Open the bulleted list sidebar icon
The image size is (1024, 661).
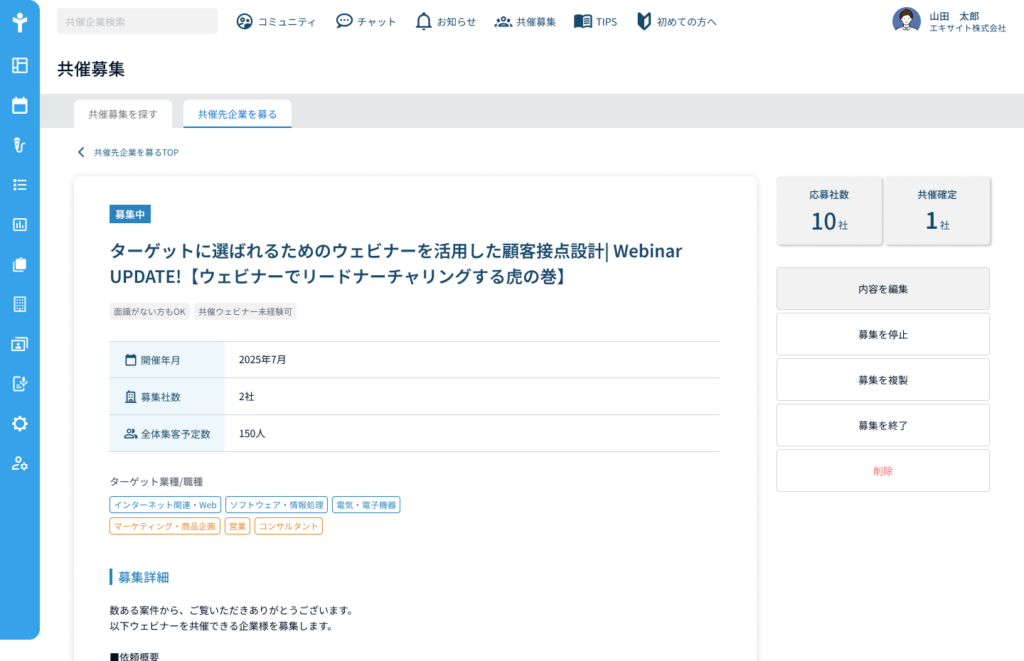(20, 185)
